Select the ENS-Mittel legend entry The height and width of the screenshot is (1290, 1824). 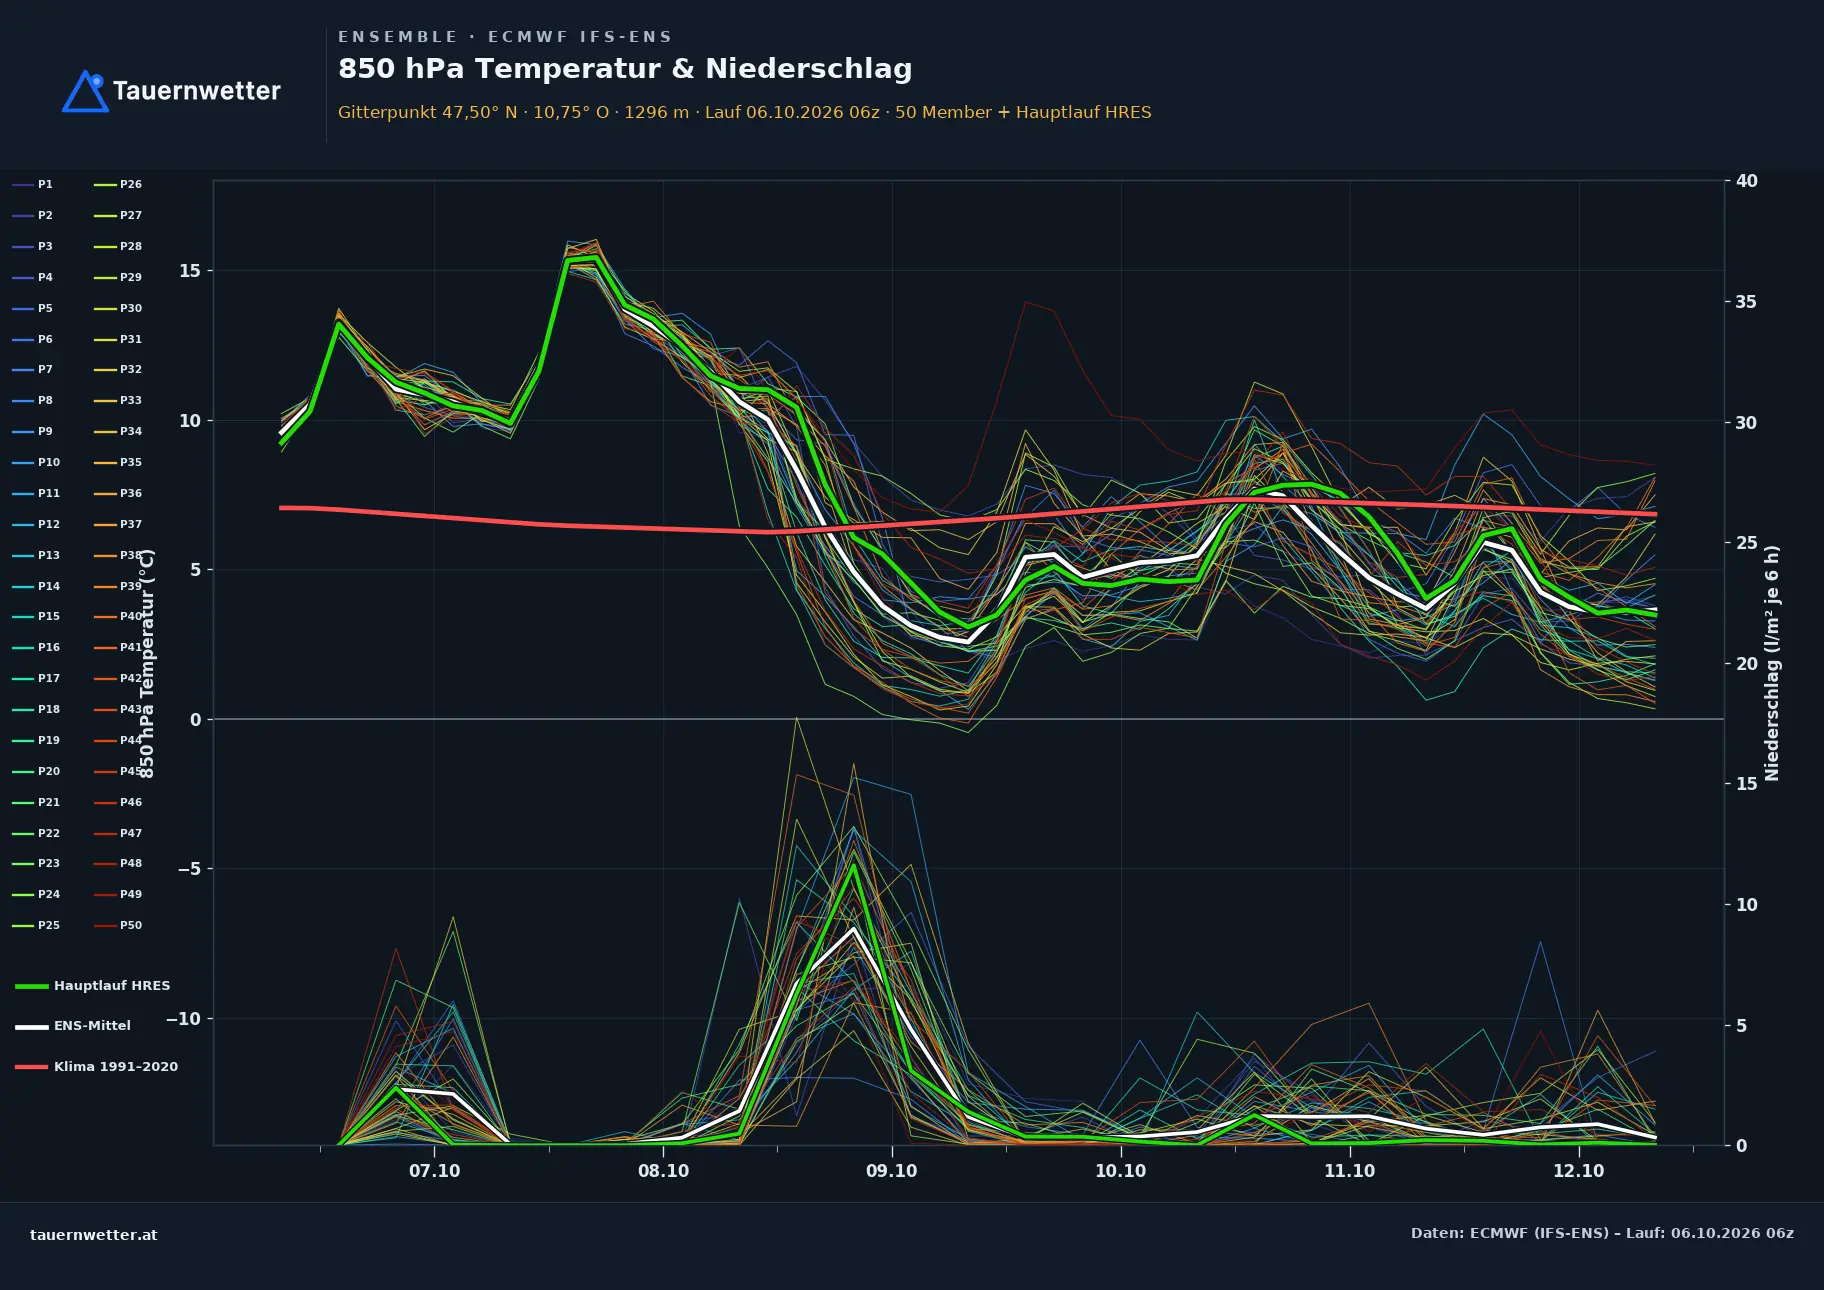73,1026
